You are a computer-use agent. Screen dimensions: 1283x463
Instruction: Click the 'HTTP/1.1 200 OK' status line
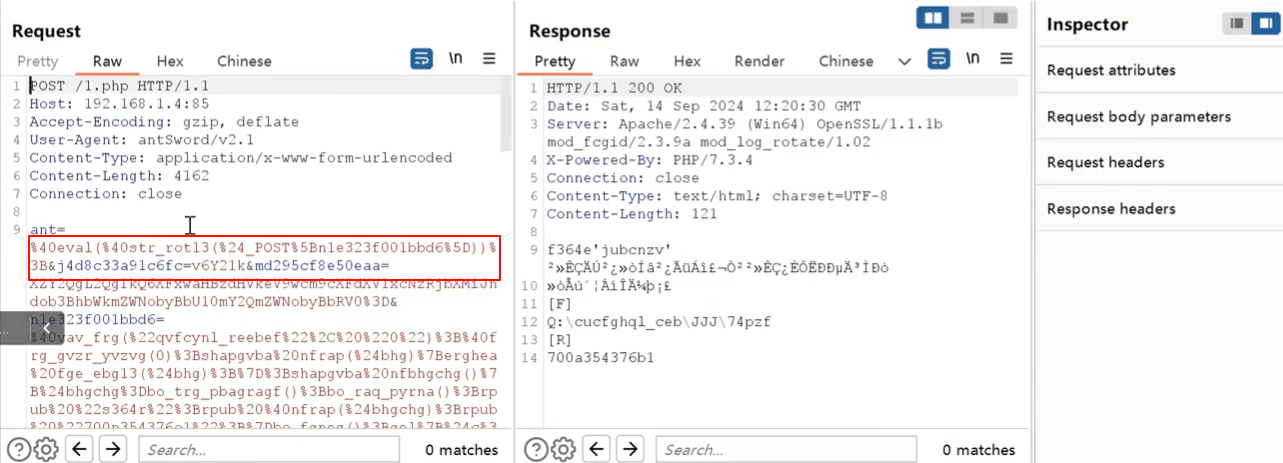(x=614, y=88)
